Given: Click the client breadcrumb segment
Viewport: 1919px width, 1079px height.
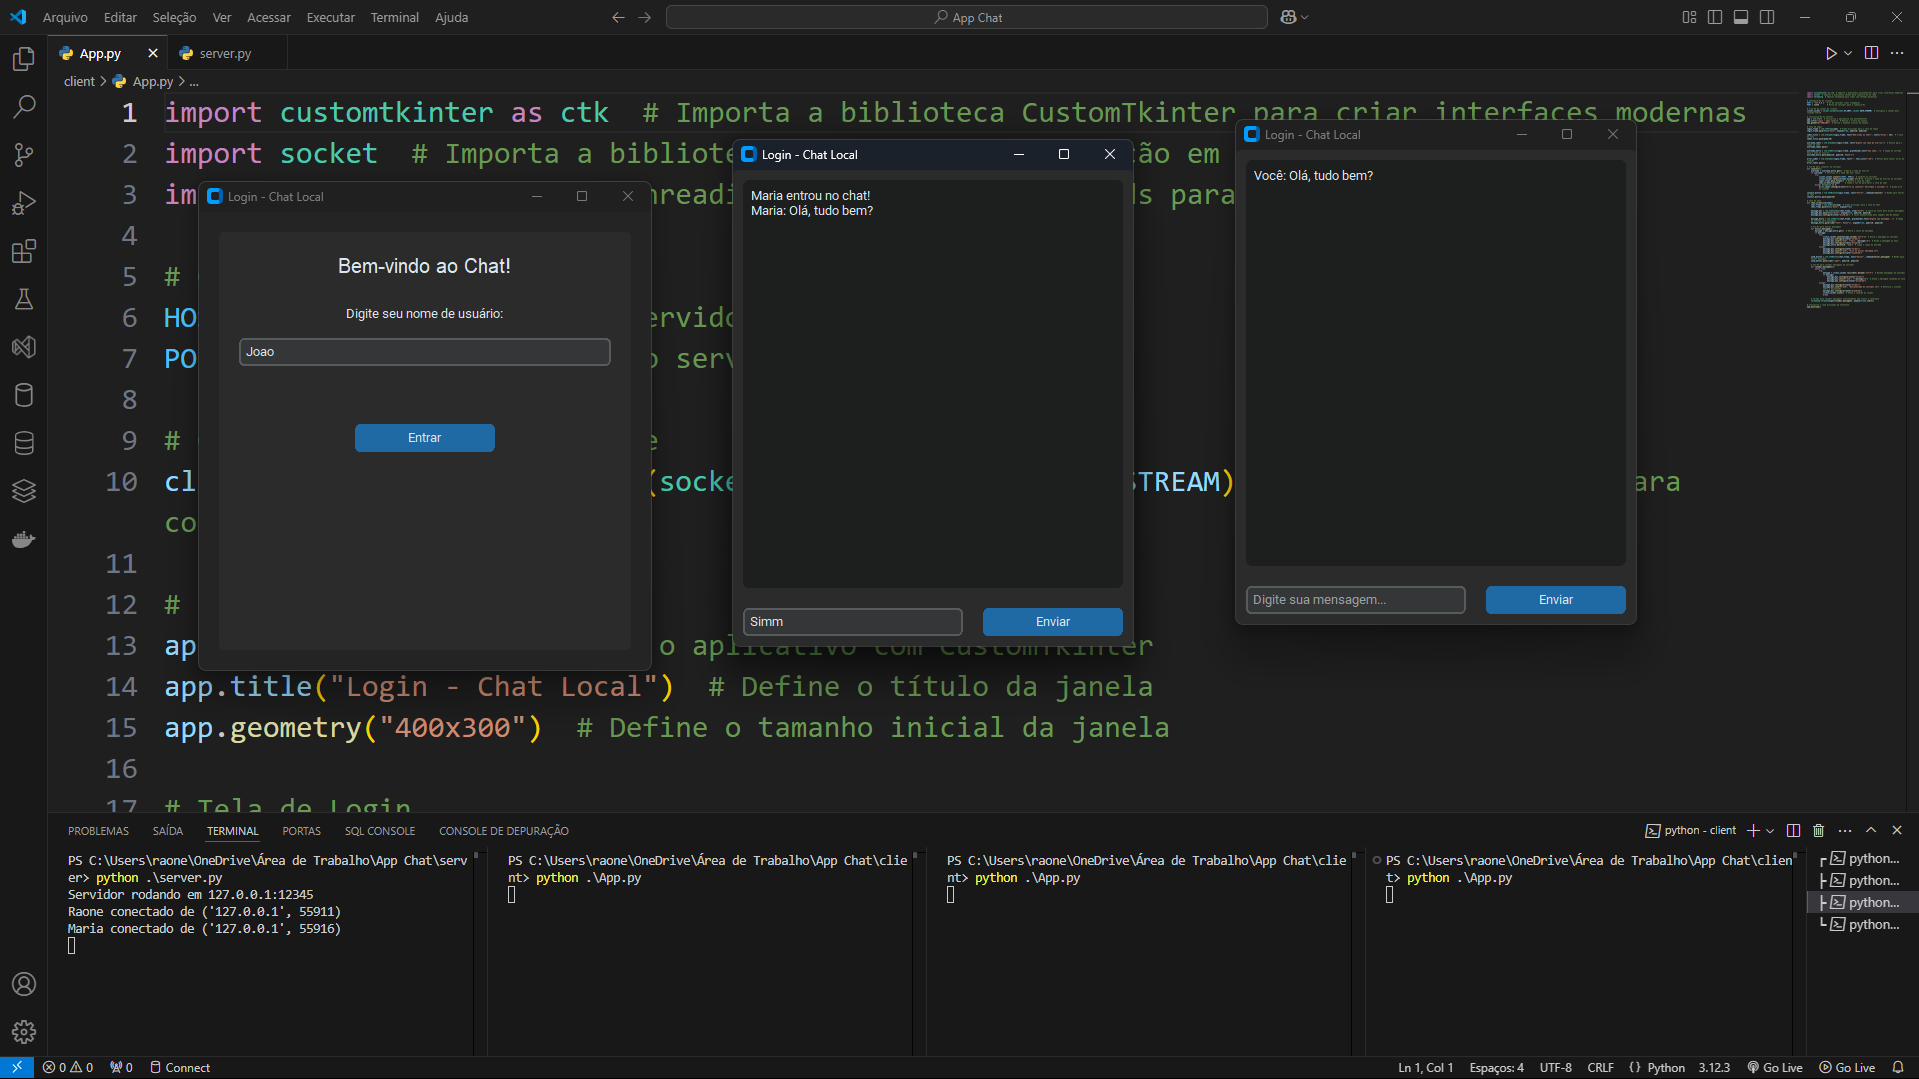Looking at the screenshot, I should (x=79, y=81).
